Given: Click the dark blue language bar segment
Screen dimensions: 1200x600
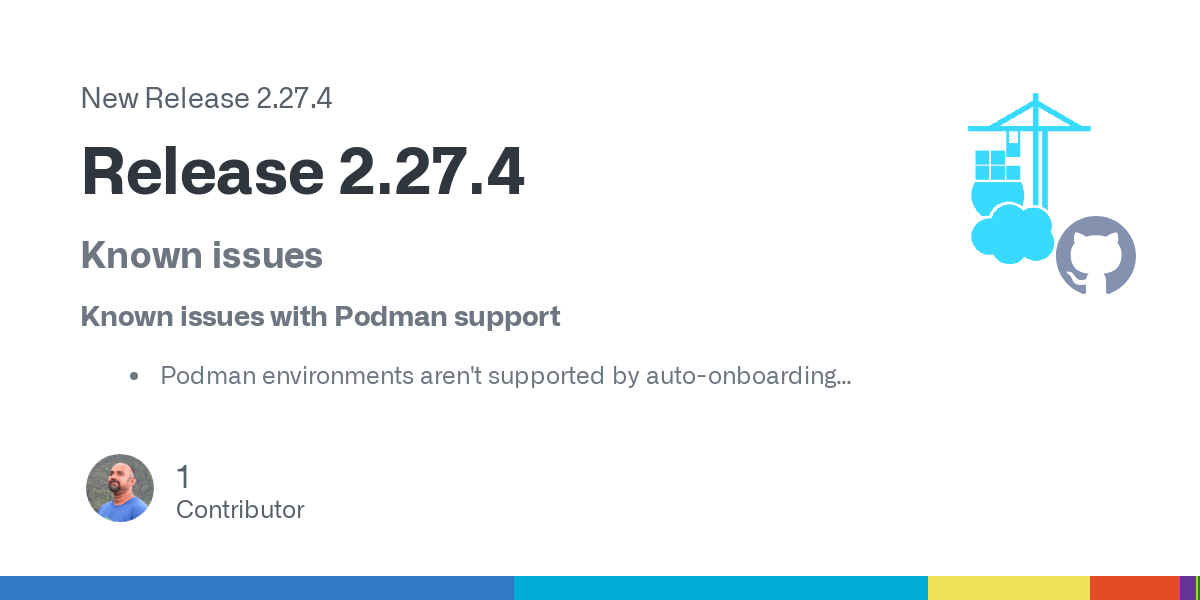Looking at the screenshot, I should [257, 588].
